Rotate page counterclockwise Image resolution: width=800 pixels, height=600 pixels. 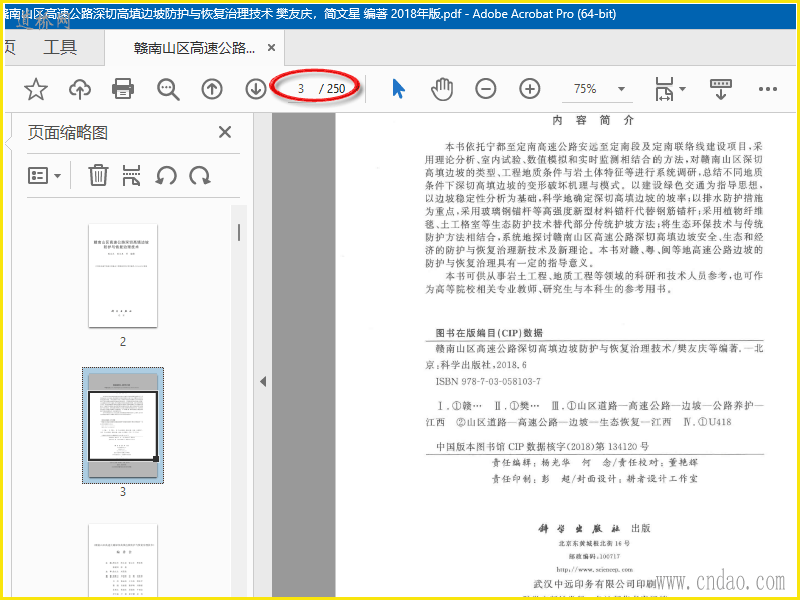tap(166, 176)
